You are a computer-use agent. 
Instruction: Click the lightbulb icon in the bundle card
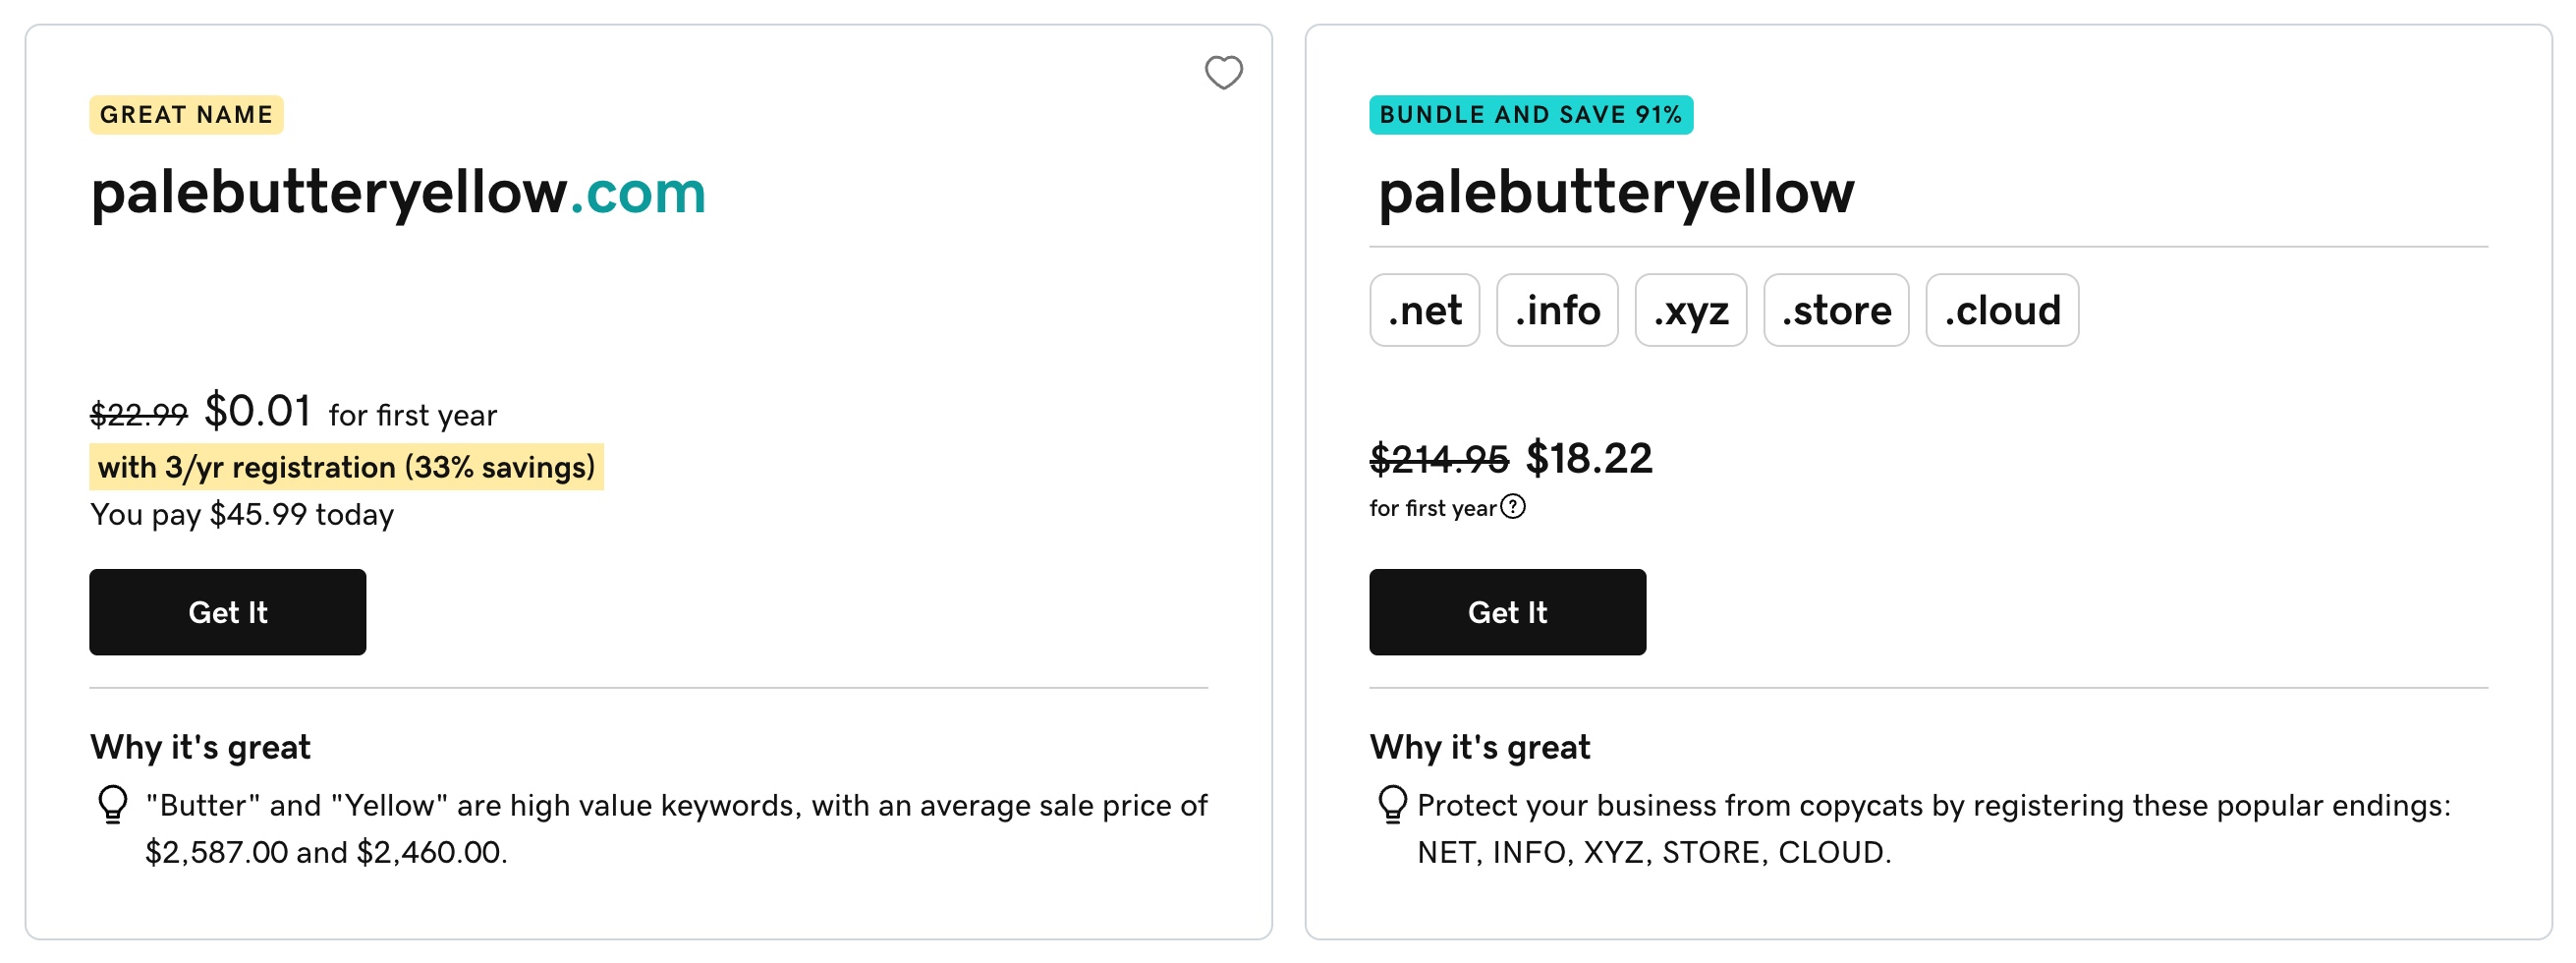tap(1392, 804)
